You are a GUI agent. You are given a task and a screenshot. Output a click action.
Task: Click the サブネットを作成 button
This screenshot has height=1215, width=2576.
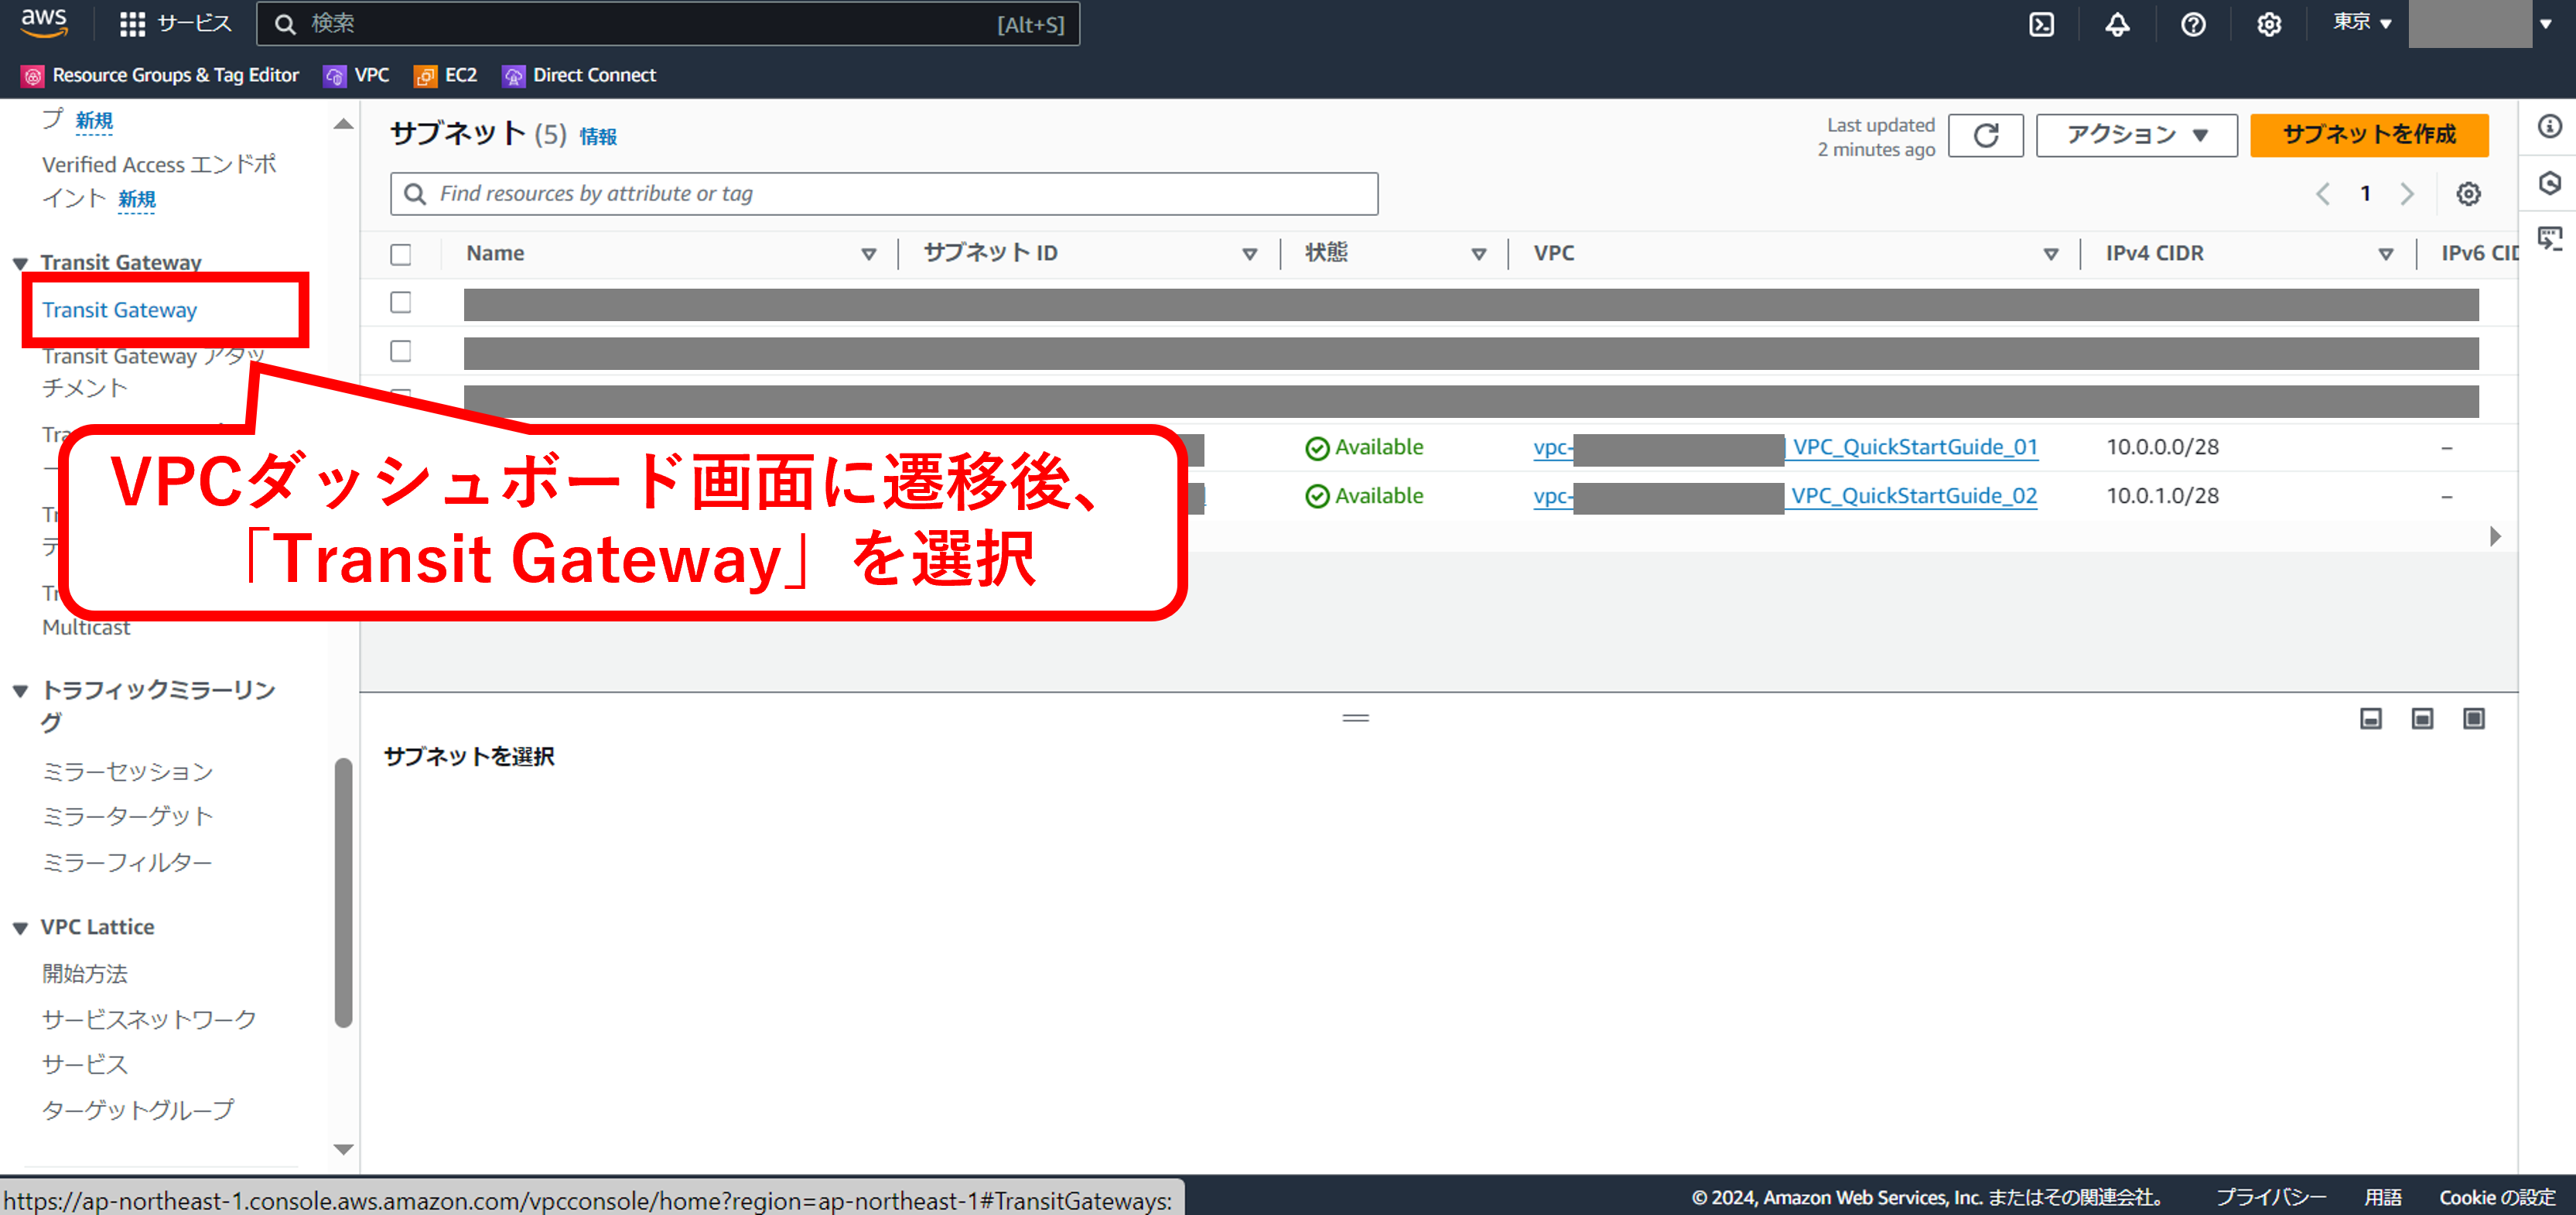[2368, 135]
